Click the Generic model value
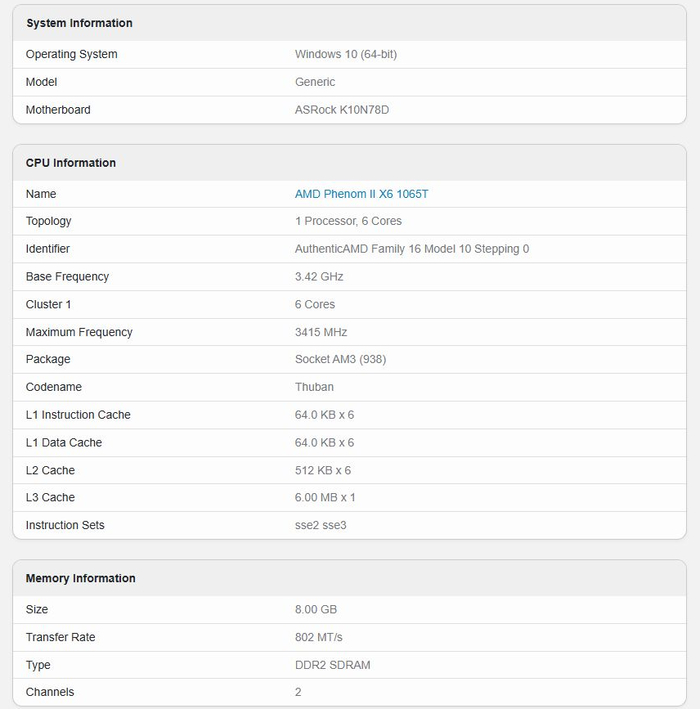The image size is (700, 709). 315,82
